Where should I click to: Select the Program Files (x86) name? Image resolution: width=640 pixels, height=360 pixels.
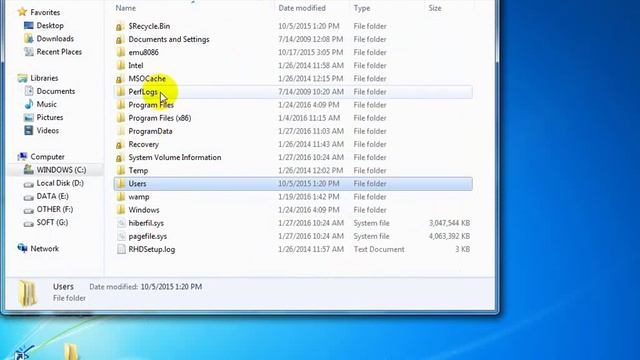pos(160,118)
